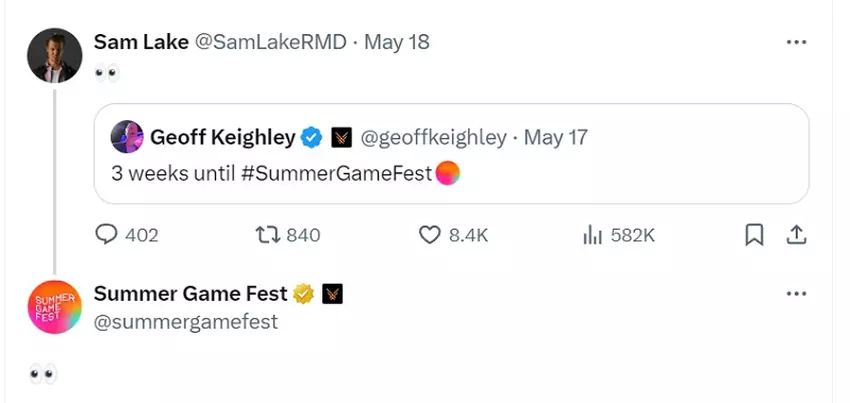Share the tweet via upload icon
The image size is (850, 403).
[796, 235]
